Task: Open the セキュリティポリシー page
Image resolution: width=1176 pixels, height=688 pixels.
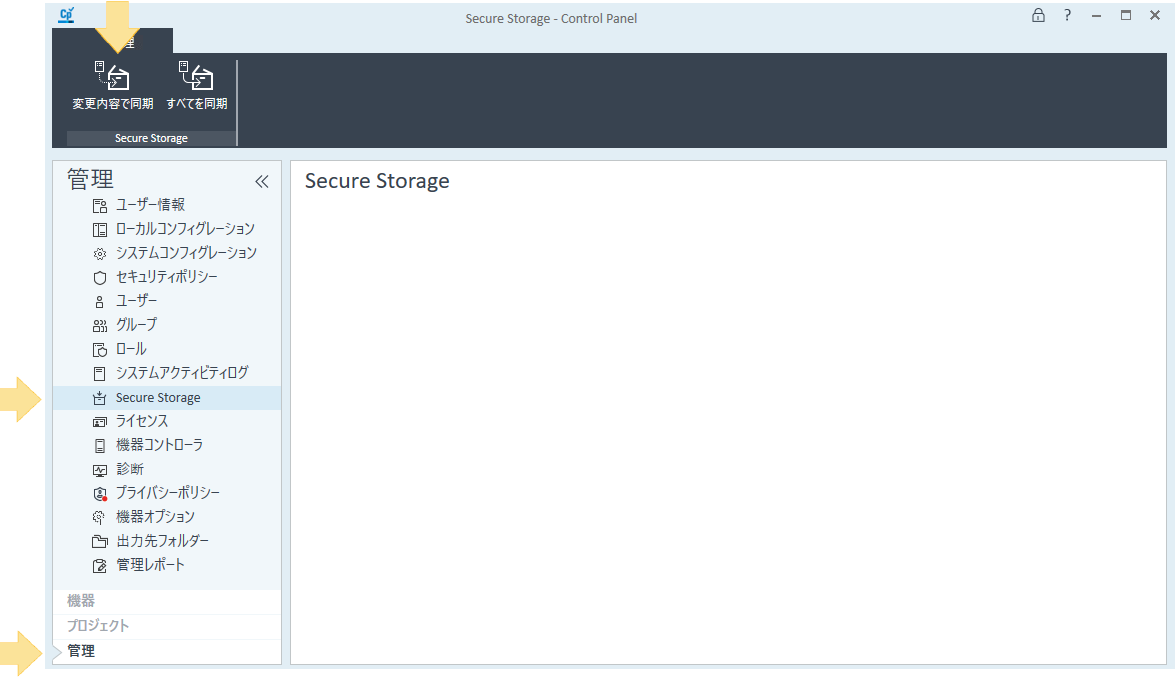Action: (x=166, y=277)
